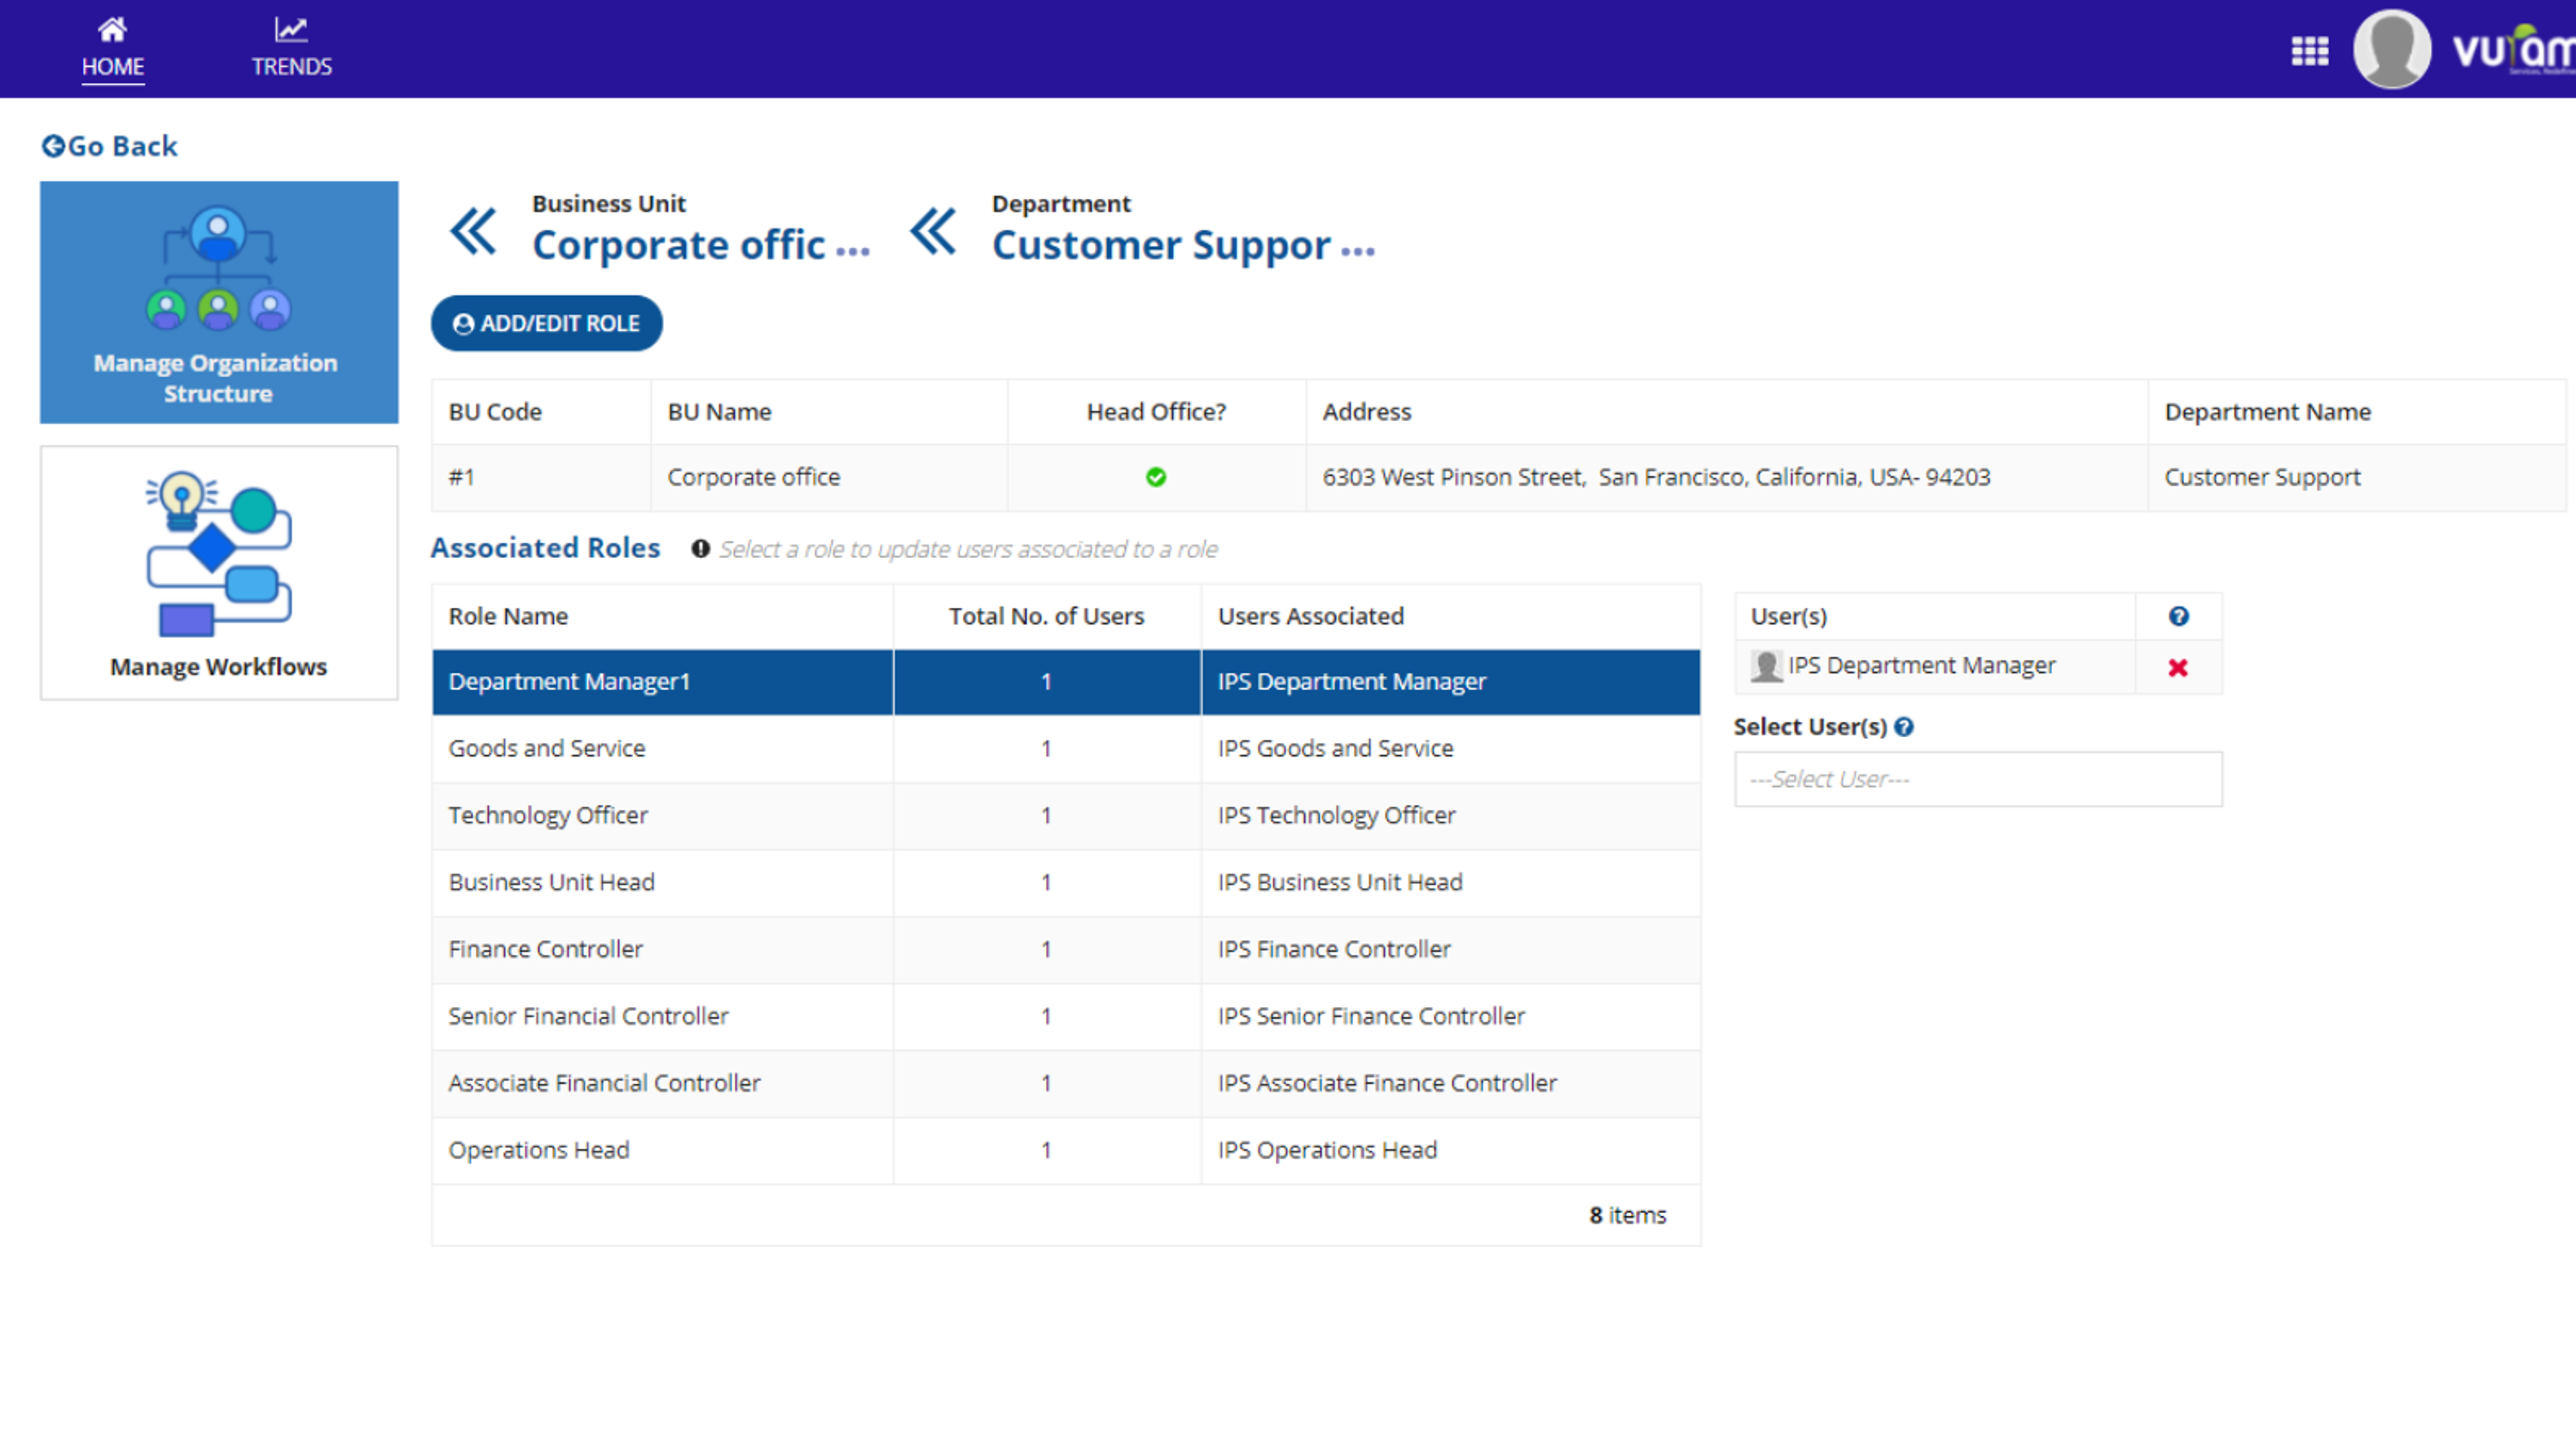Screen dimensions: 2576x1429
Task: Click the Corporate office business unit heading
Action: [700, 245]
